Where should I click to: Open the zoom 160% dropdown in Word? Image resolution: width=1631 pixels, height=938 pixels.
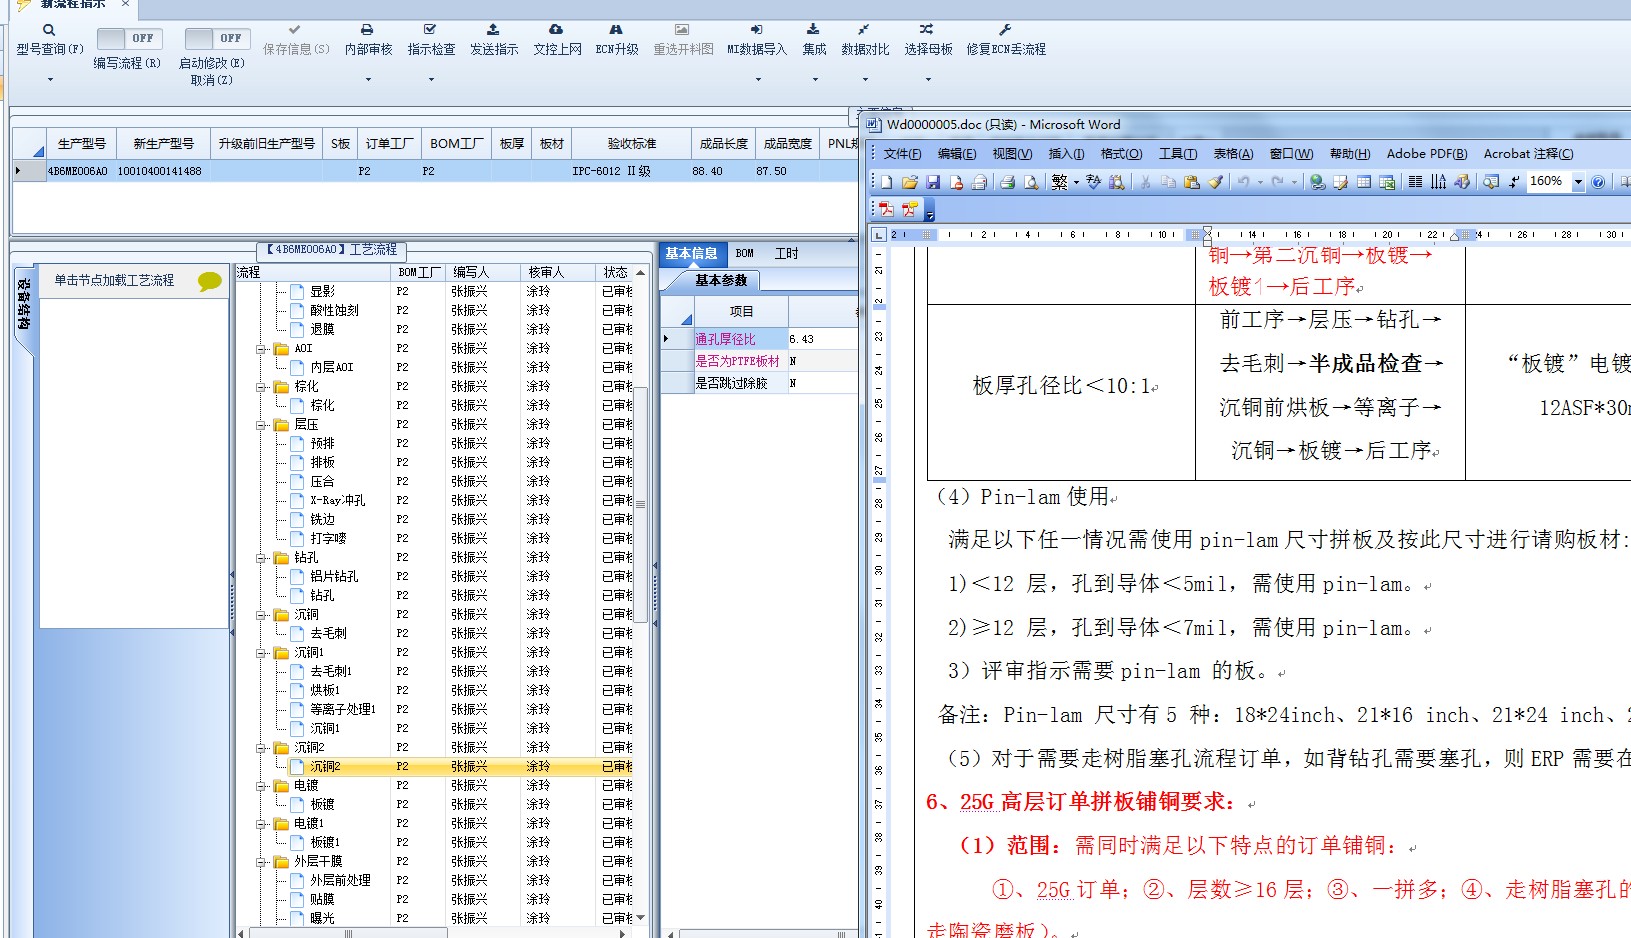[x=1578, y=182]
